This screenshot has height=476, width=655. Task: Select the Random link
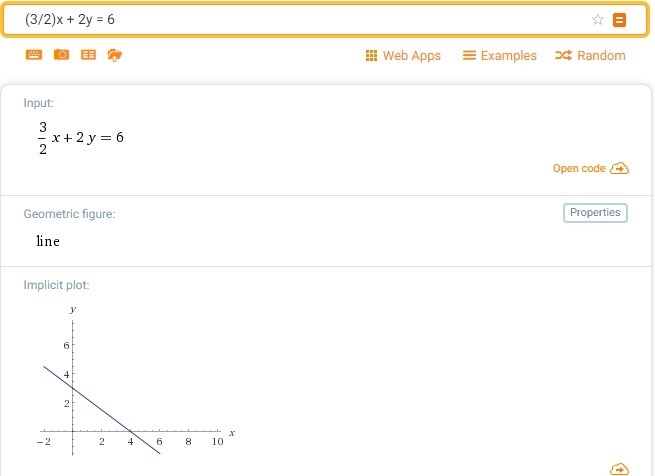(x=590, y=56)
